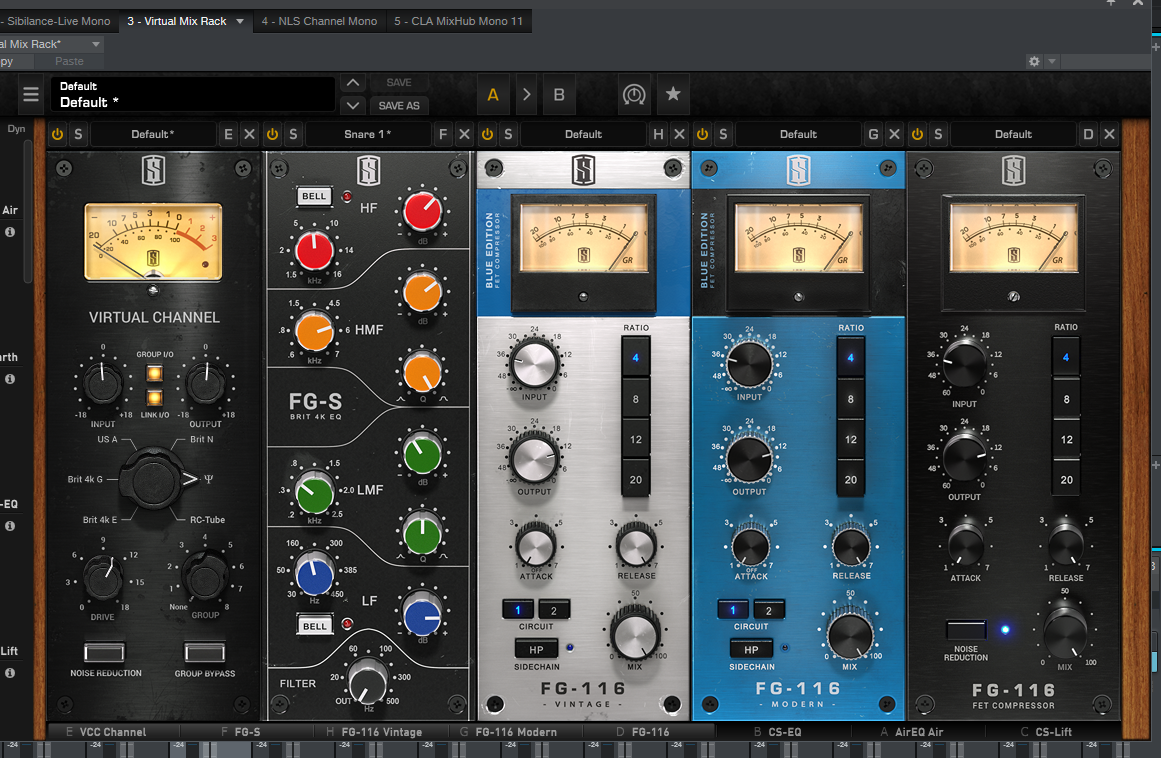The width and height of the screenshot is (1161, 758).
Task: Remove the FG-116 Modern module via X
Action: (x=894, y=134)
